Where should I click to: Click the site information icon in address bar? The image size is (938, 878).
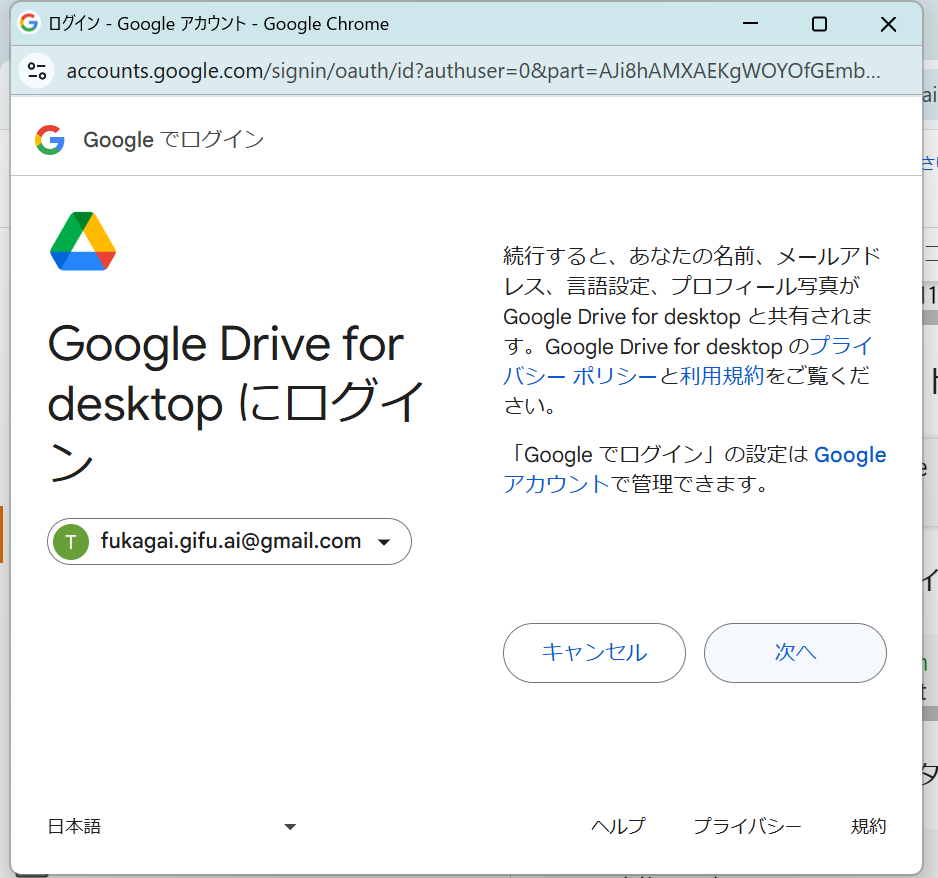(x=37, y=71)
